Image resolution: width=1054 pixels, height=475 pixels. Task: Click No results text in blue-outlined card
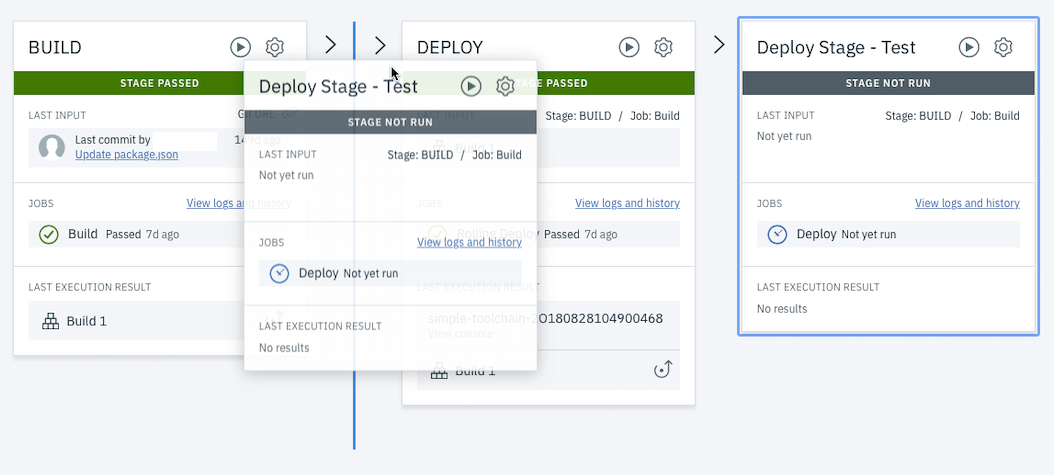[x=782, y=309]
